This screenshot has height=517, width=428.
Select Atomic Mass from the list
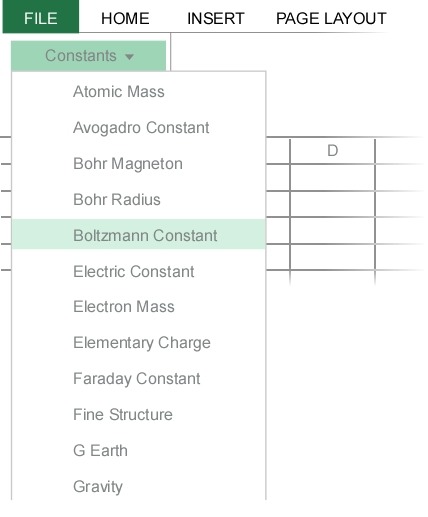pyautogui.click(x=139, y=92)
